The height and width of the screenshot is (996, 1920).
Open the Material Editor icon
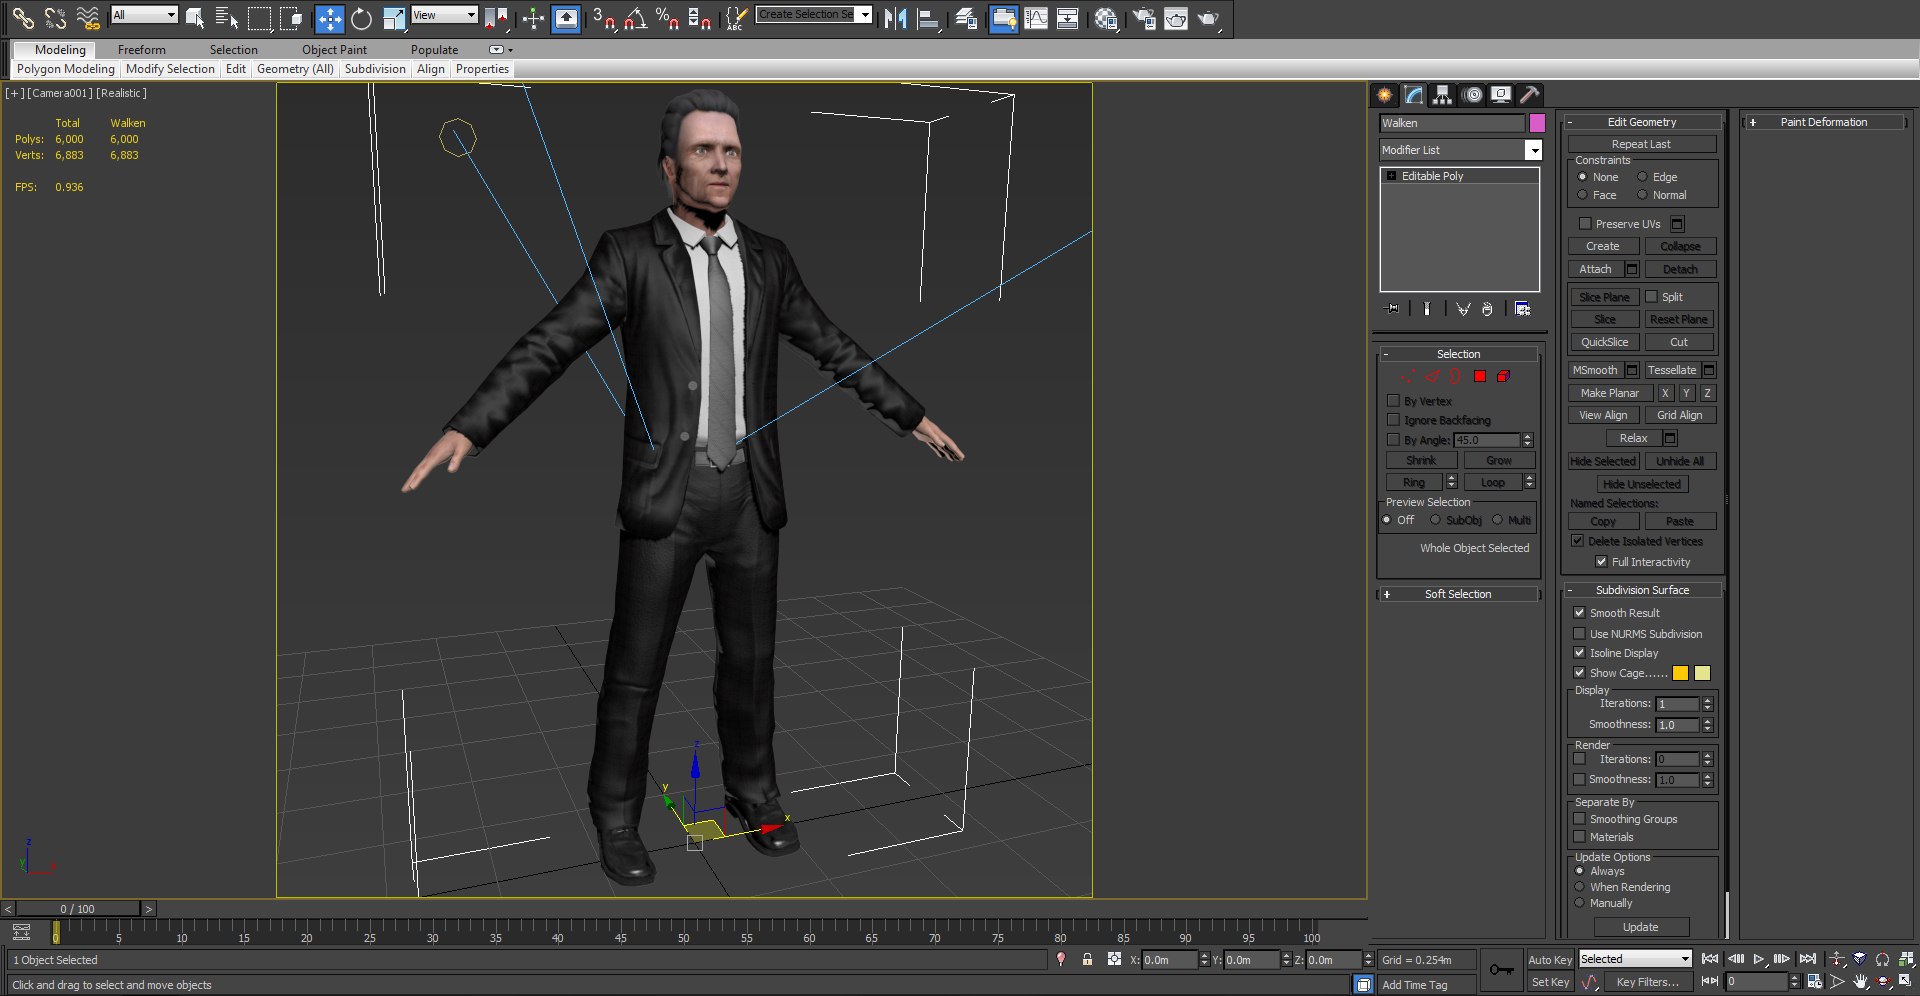click(x=1105, y=18)
